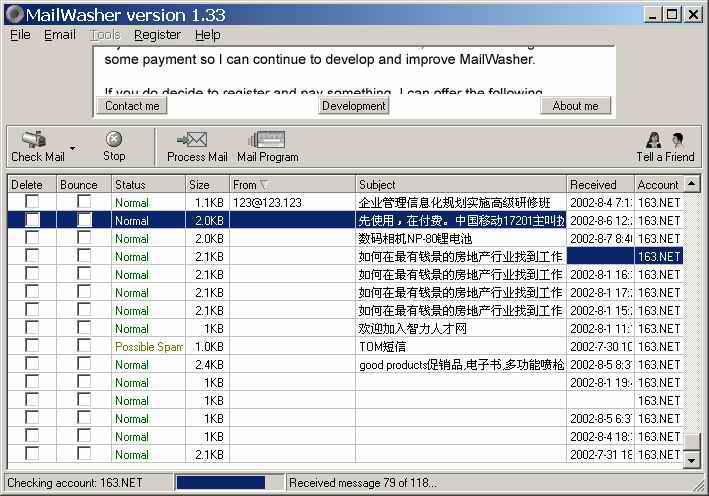Select the good products subject cell
This screenshot has width=709, height=496.
point(461,365)
